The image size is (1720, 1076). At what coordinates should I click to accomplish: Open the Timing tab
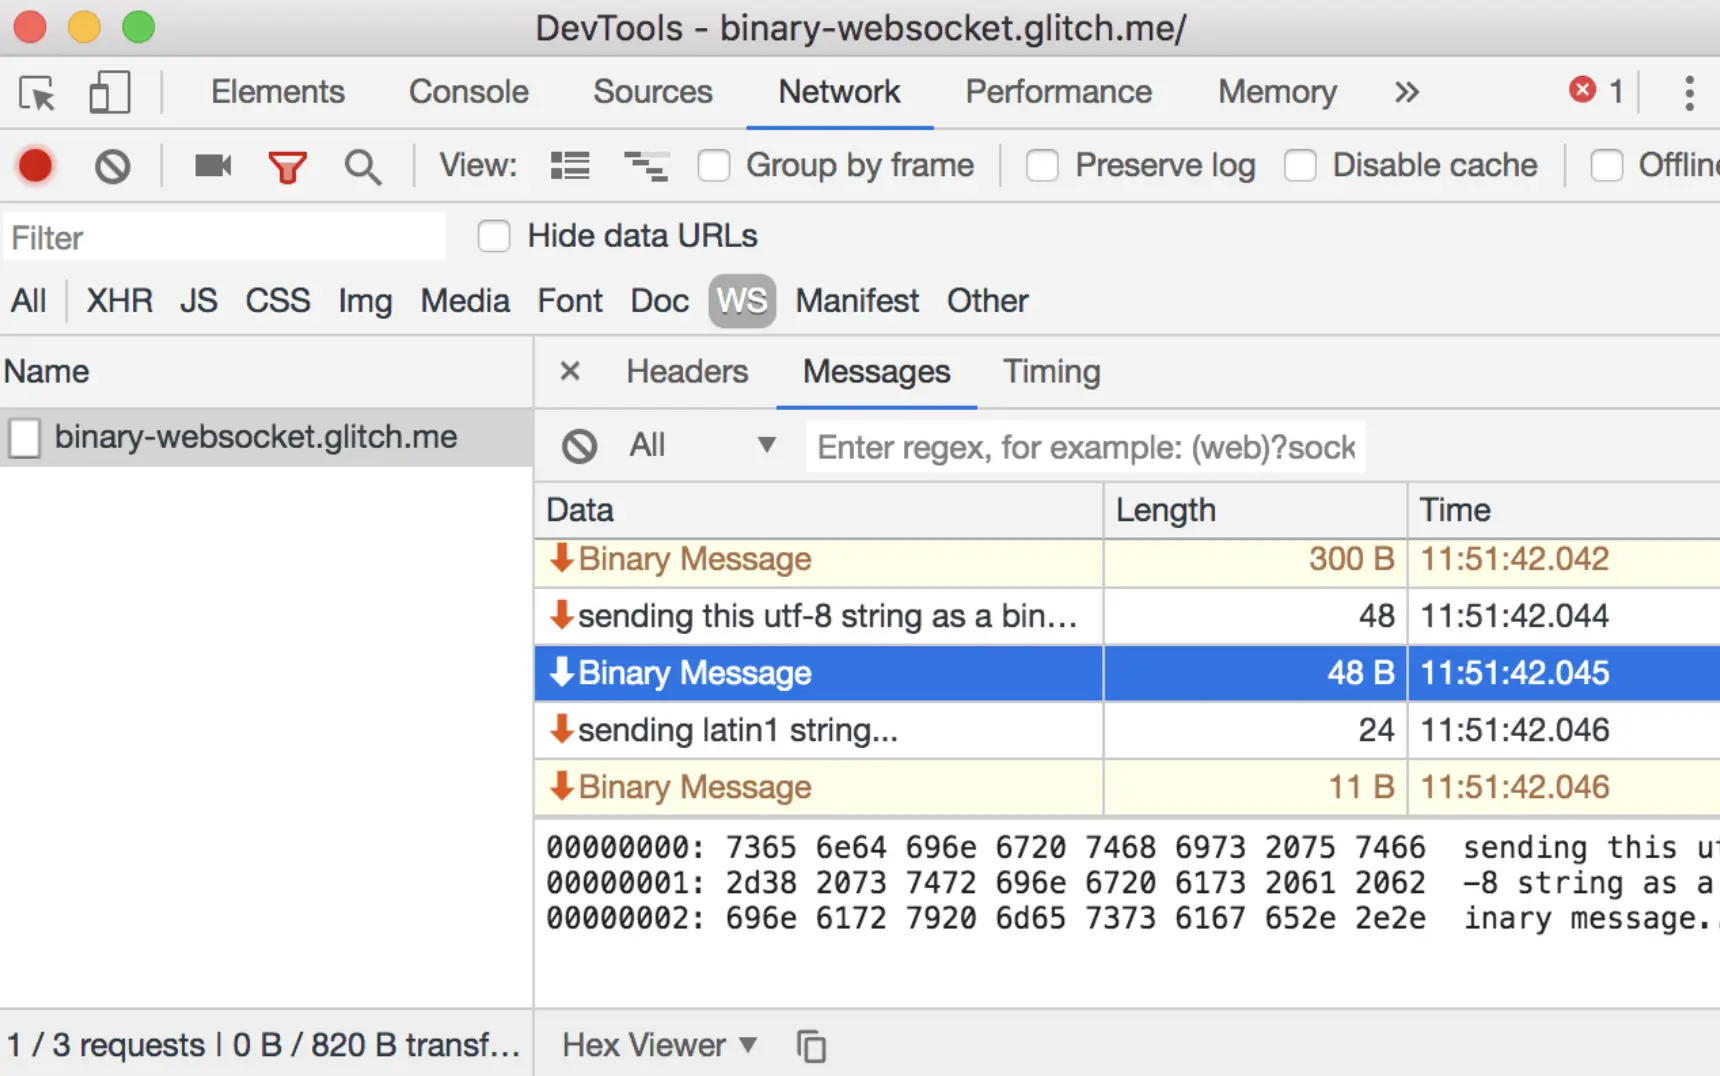[1051, 371]
